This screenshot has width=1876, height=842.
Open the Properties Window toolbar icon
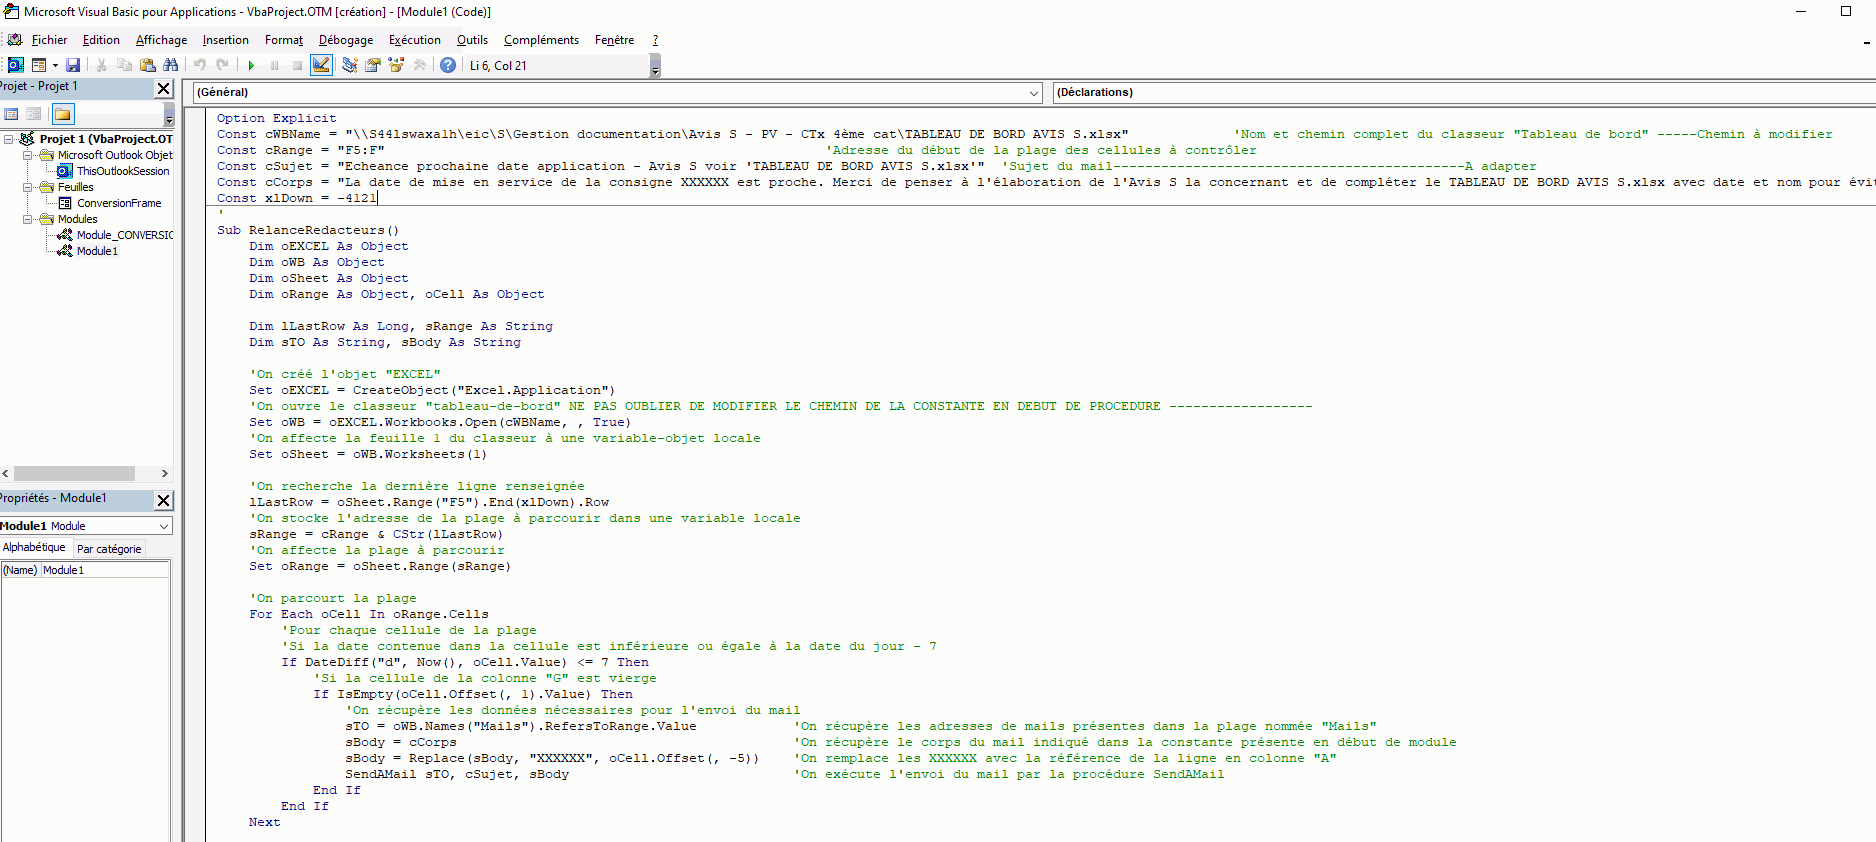[372, 65]
